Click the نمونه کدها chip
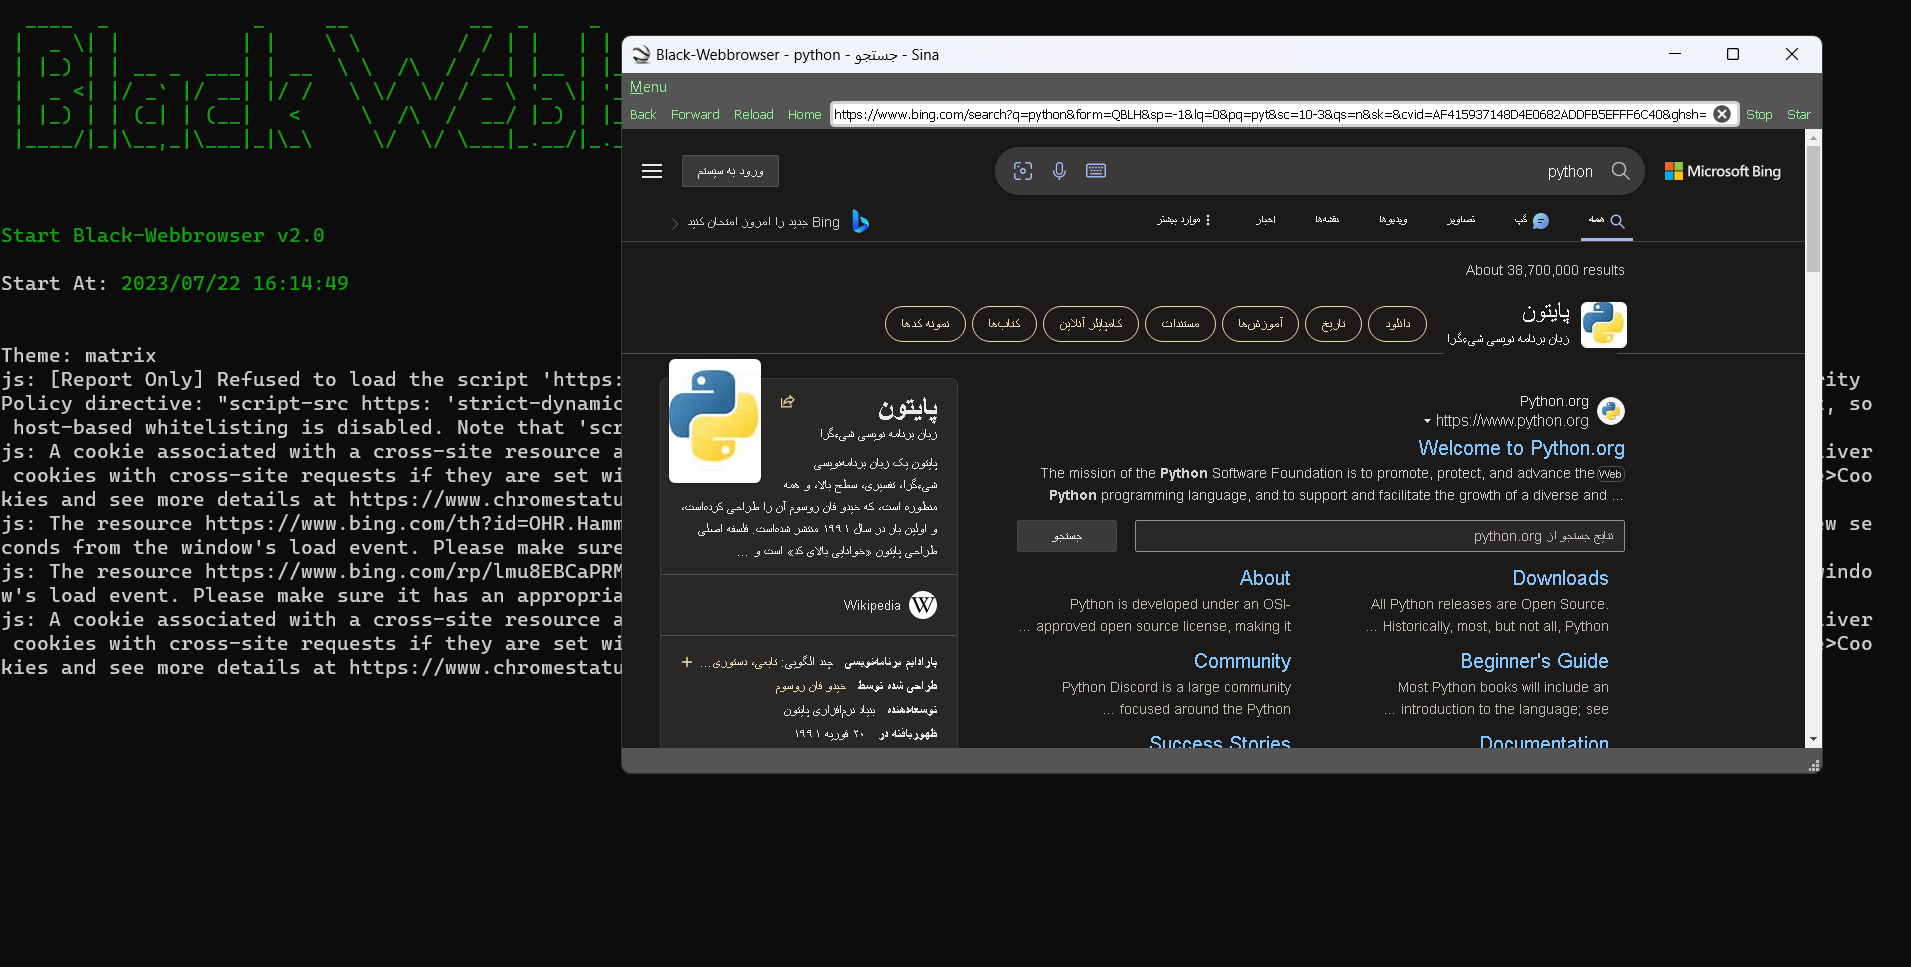Viewport: 1911px width, 967px height. [x=925, y=324]
